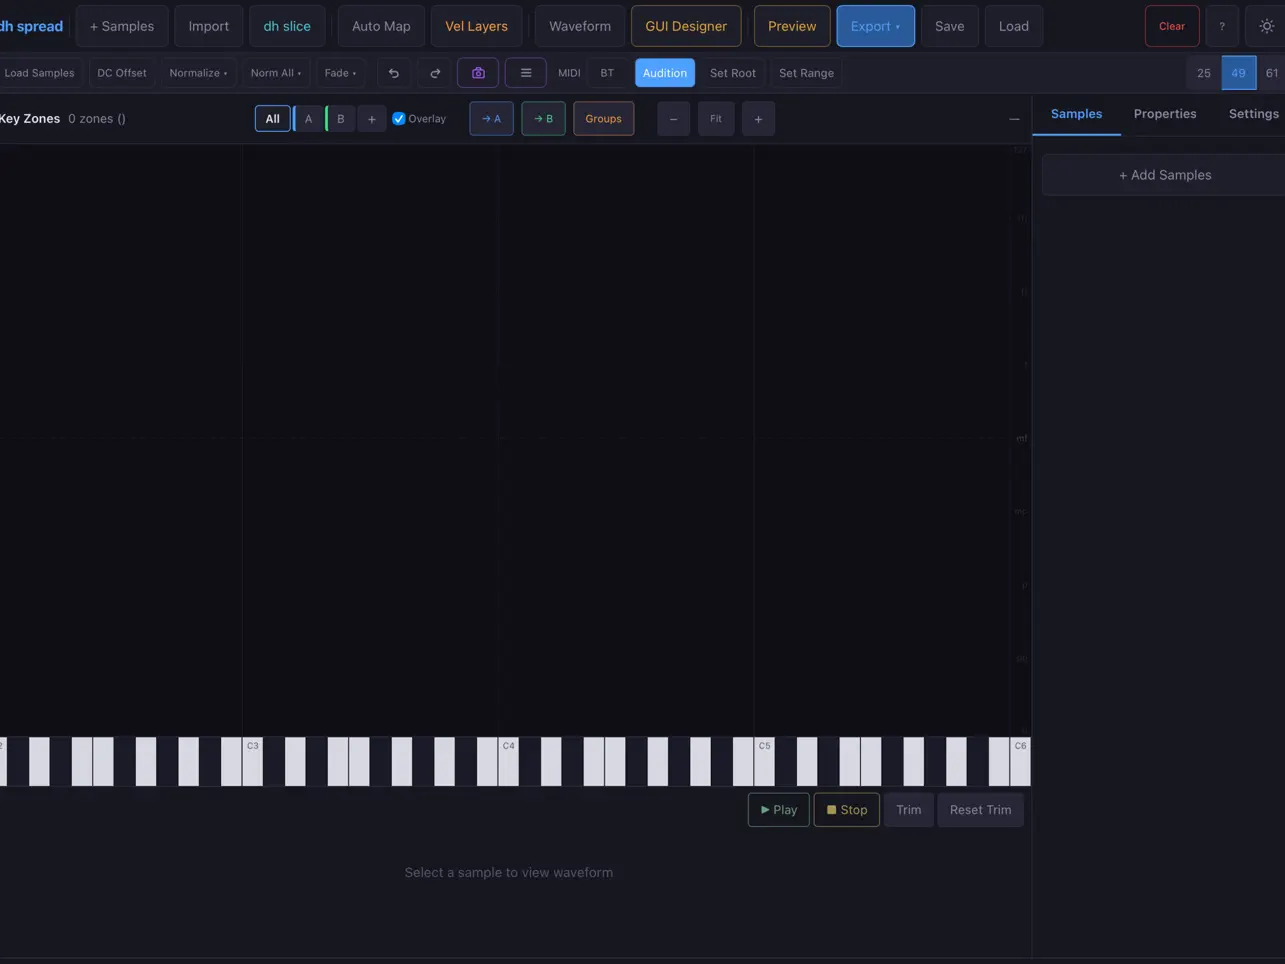Stop playback
1285x964 pixels.
coord(847,810)
